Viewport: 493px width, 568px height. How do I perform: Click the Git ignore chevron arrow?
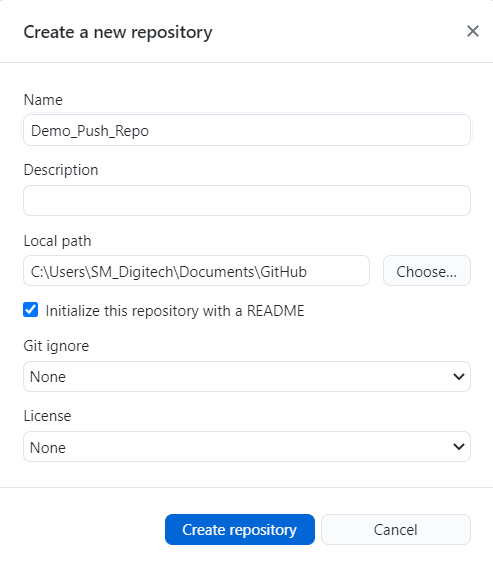(459, 377)
